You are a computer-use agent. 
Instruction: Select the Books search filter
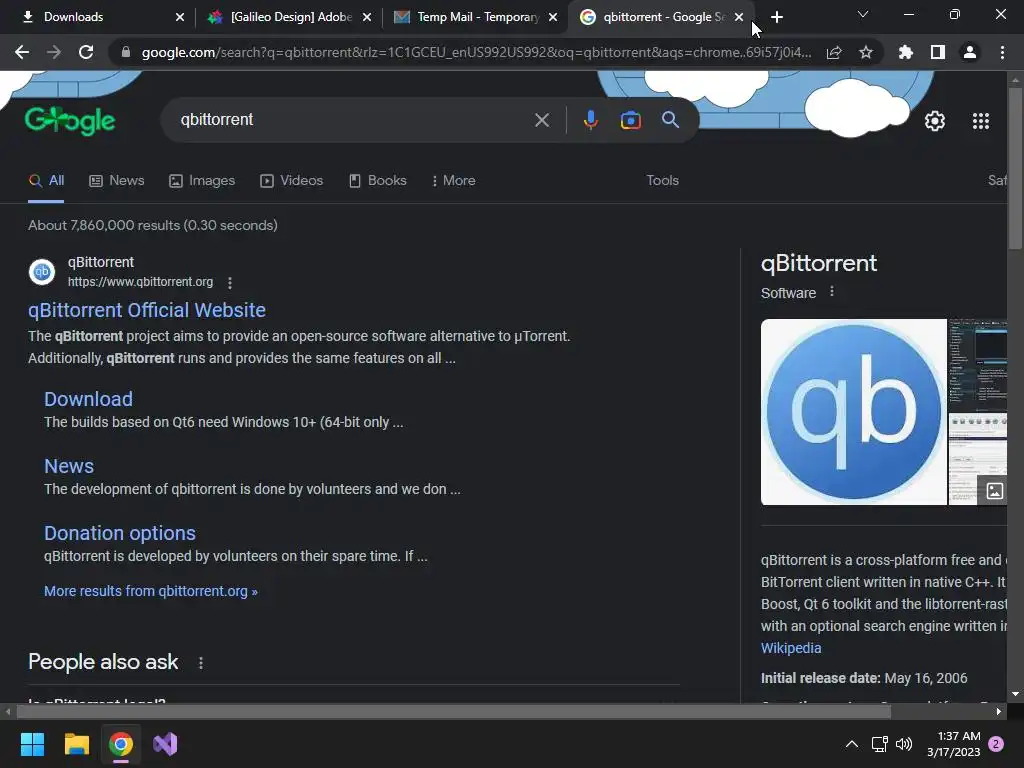click(377, 180)
